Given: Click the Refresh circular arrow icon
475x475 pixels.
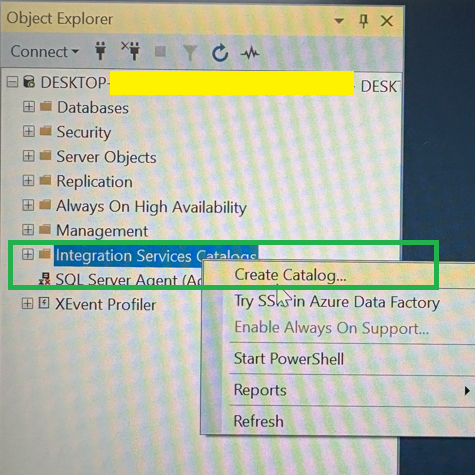Looking at the screenshot, I should 220,53.
